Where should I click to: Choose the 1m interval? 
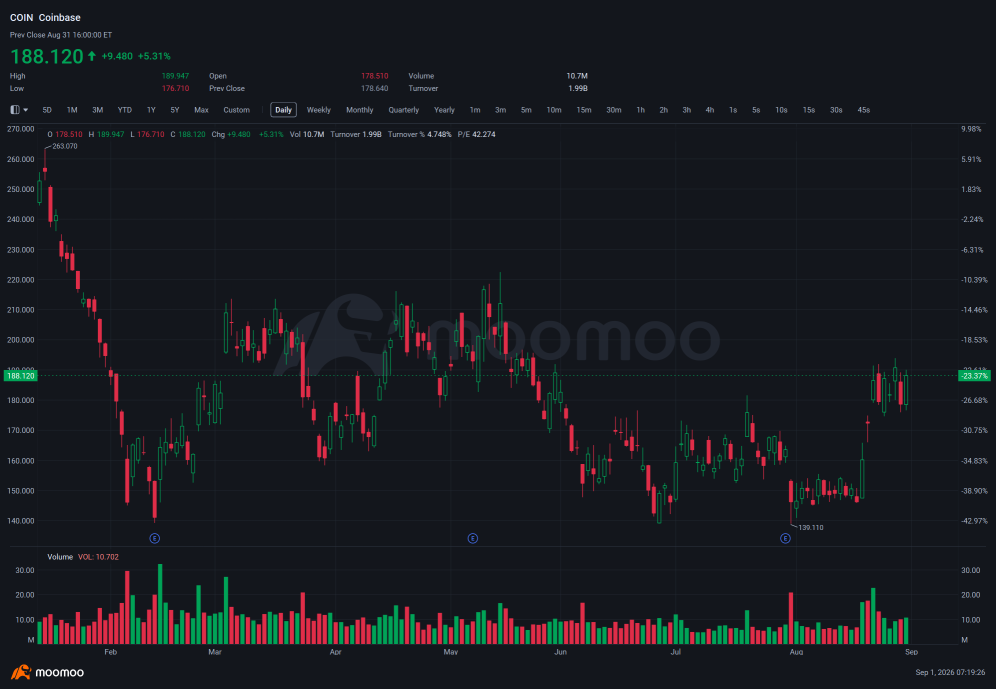tap(475, 110)
